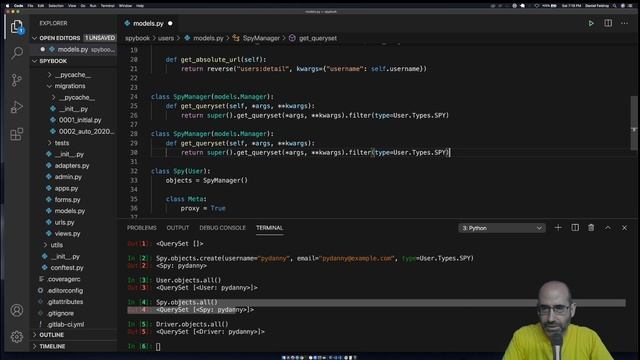The image size is (640, 360).
Task: Kill terminal with trash icon
Action: (x=591, y=228)
